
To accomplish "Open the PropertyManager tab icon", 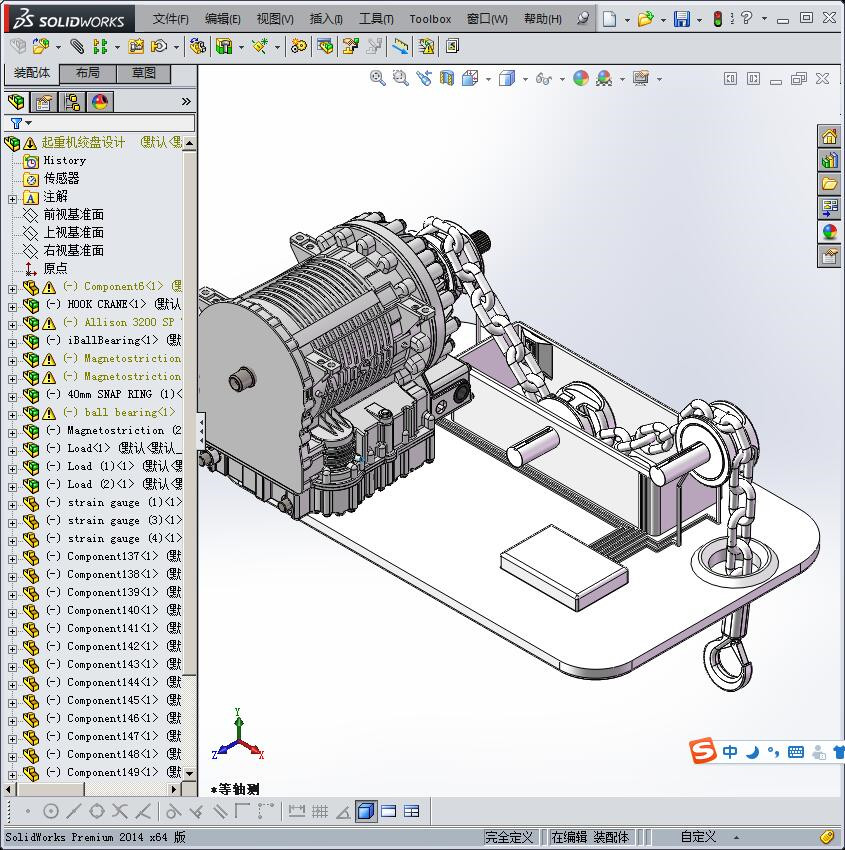I will (x=44, y=102).
